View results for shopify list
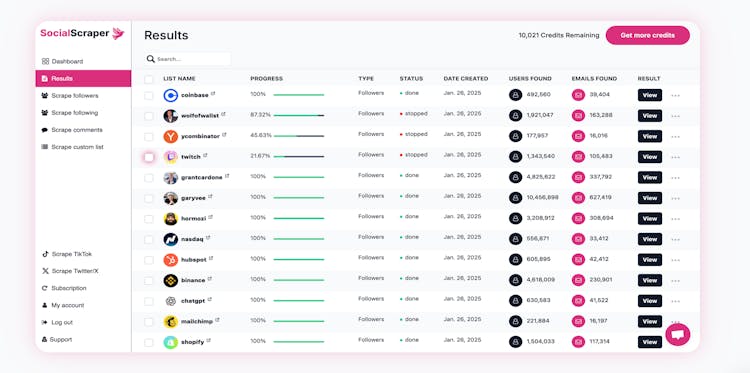The width and height of the screenshot is (750, 373). [x=650, y=342]
